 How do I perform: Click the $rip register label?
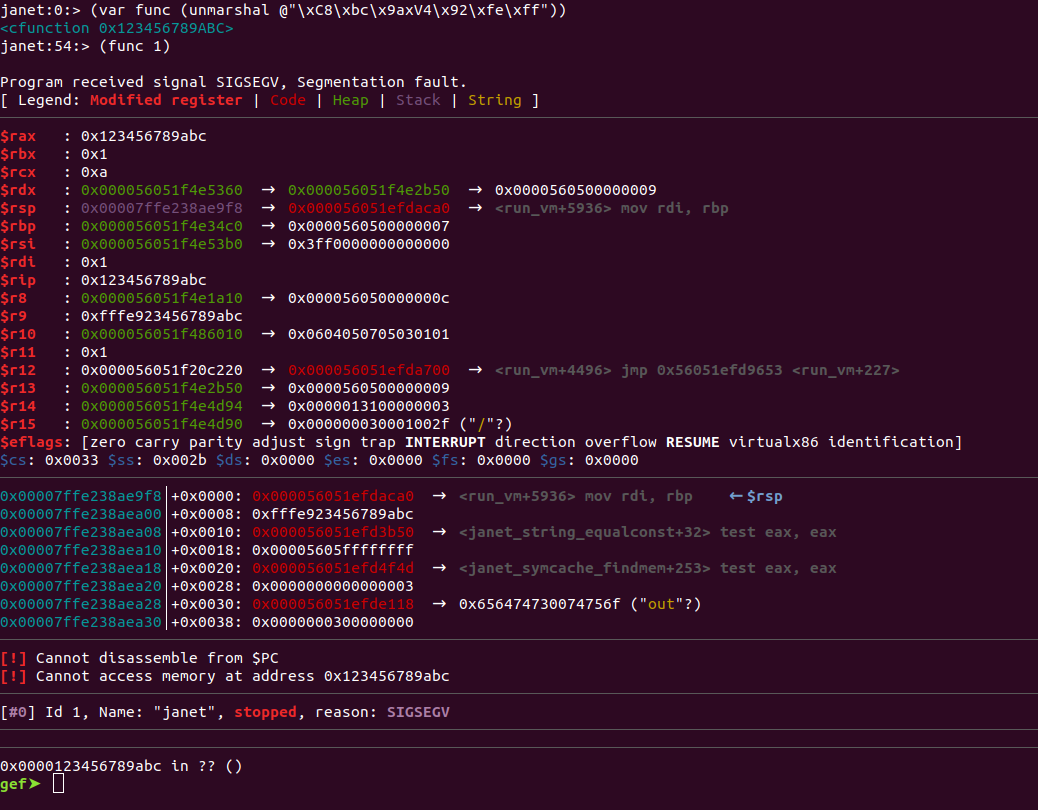pos(18,280)
